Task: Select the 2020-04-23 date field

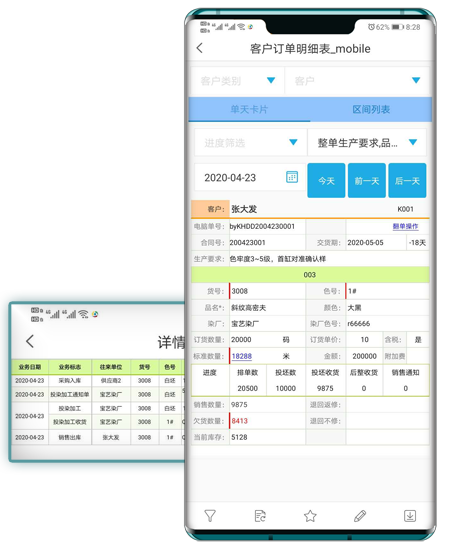Action: pyautogui.click(x=250, y=177)
